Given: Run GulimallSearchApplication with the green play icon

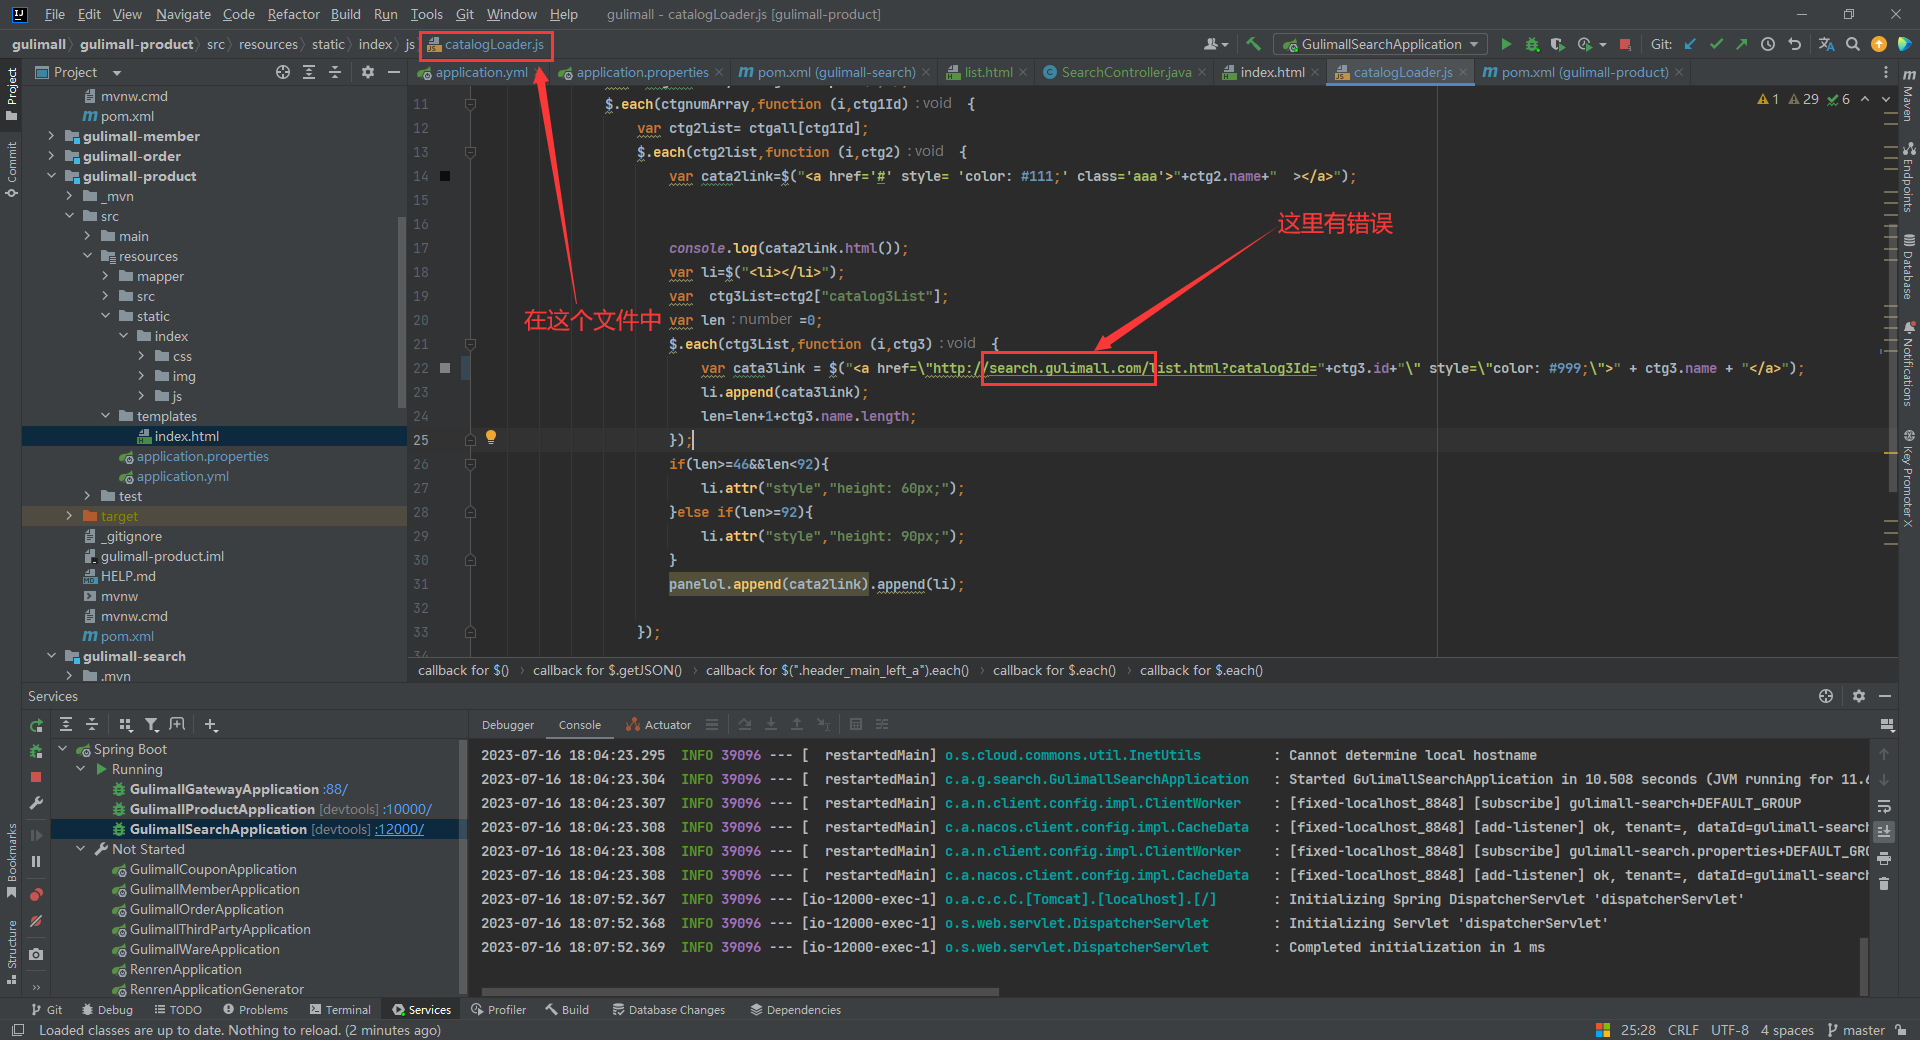Looking at the screenshot, I should click(x=1506, y=44).
